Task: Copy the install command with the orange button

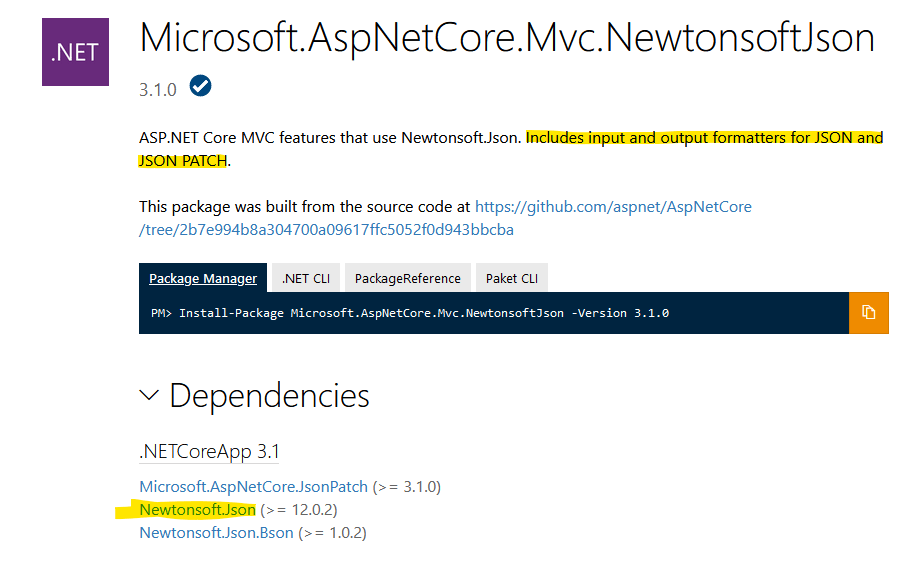Action: [x=868, y=313]
